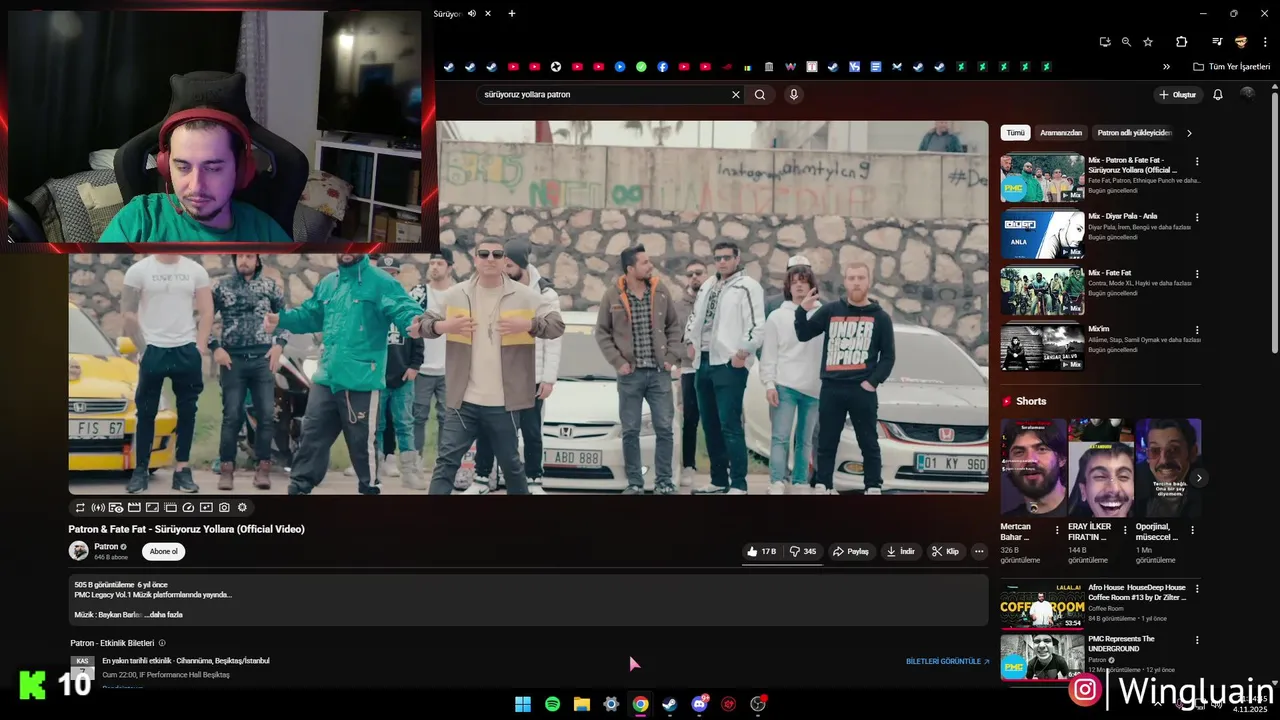
Task: Open options for Mix - Diyar Pala
Action: [x=1197, y=217]
